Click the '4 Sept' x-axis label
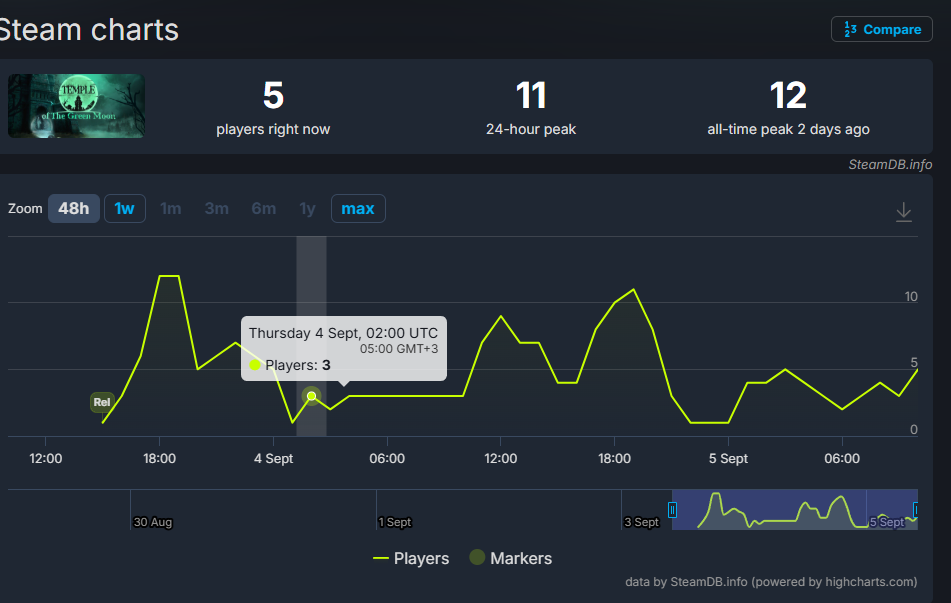The width and height of the screenshot is (951, 603). click(x=273, y=459)
